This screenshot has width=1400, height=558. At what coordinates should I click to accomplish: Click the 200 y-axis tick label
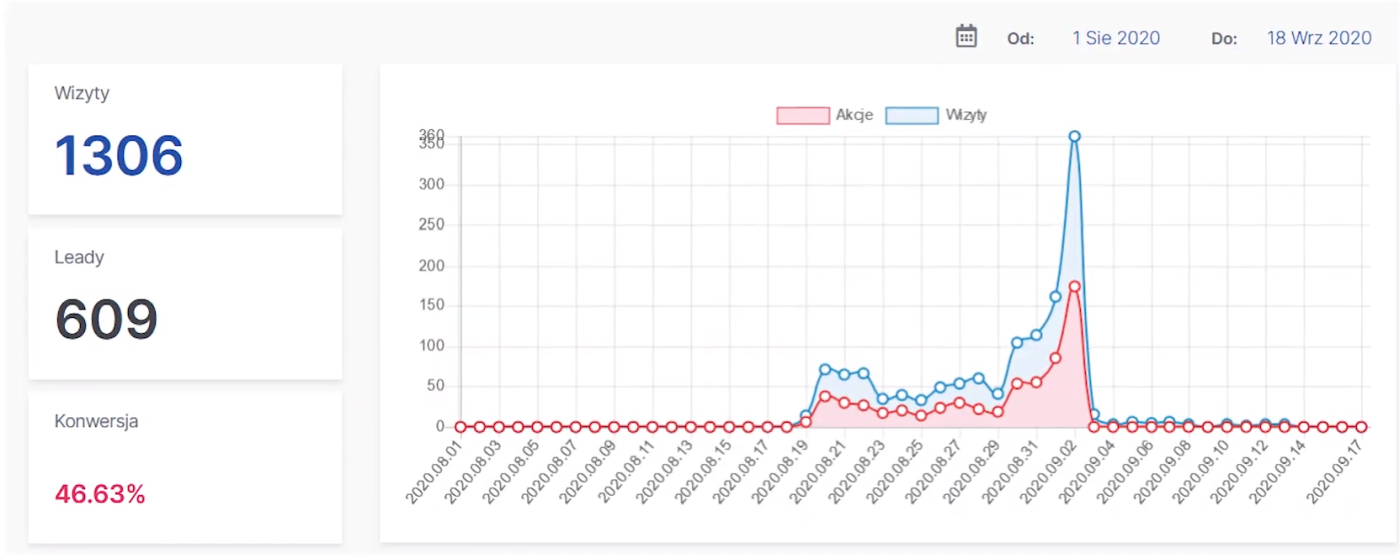tap(432, 266)
